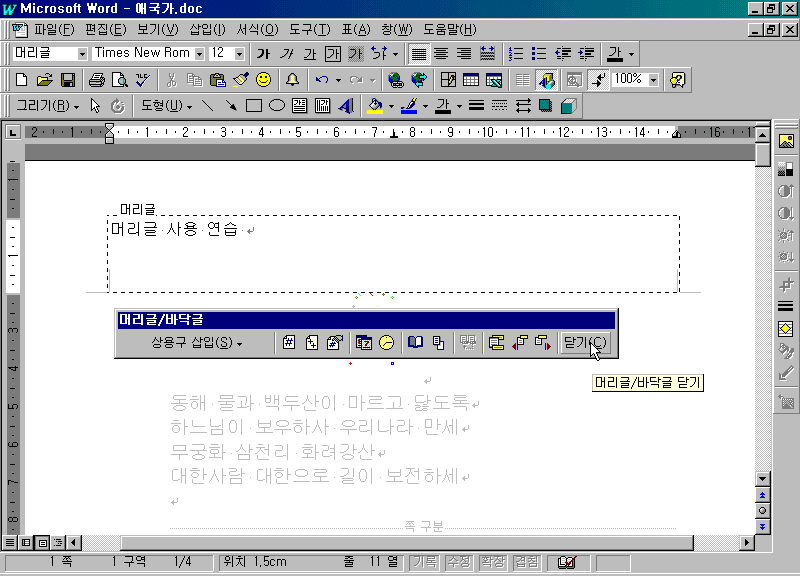This screenshot has width=800, height=576.
Task: Toggle italic formatting
Action: [x=287, y=54]
